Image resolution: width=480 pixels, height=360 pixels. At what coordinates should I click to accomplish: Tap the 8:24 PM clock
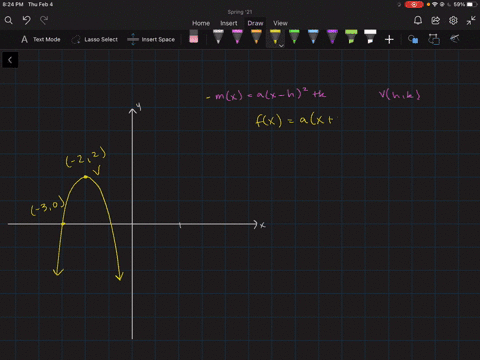coord(13,4)
